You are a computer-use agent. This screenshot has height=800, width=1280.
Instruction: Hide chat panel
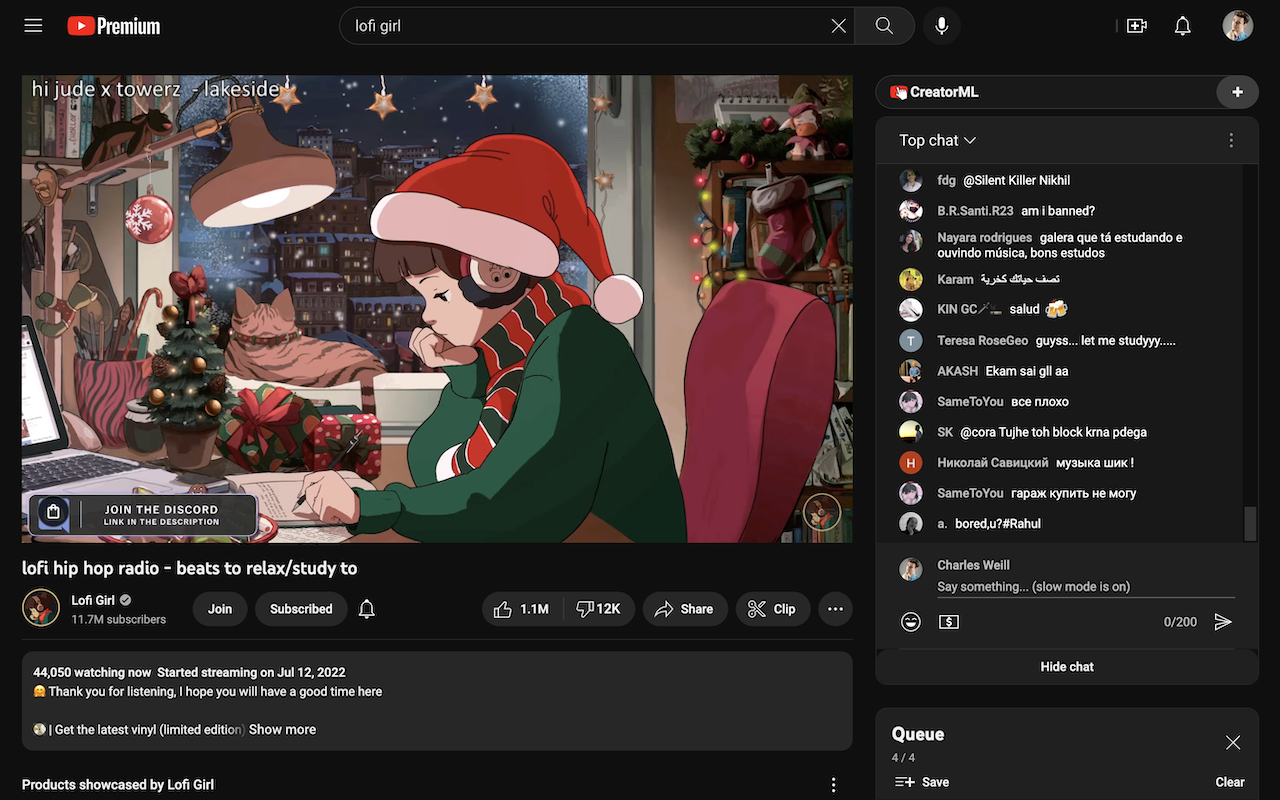click(x=1067, y=667)
